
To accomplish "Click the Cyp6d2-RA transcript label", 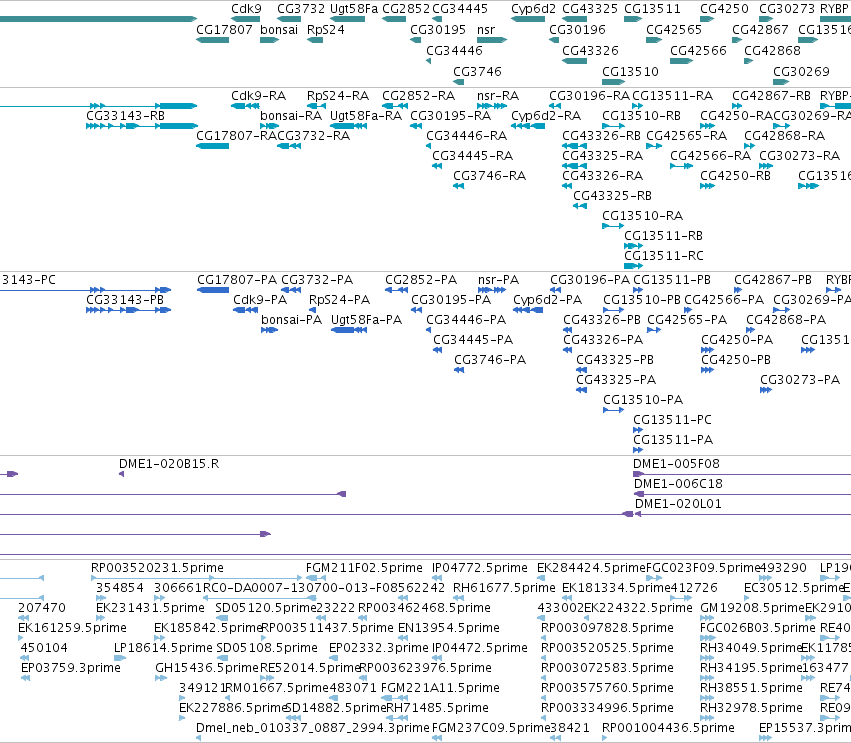I will coord(546,116).
